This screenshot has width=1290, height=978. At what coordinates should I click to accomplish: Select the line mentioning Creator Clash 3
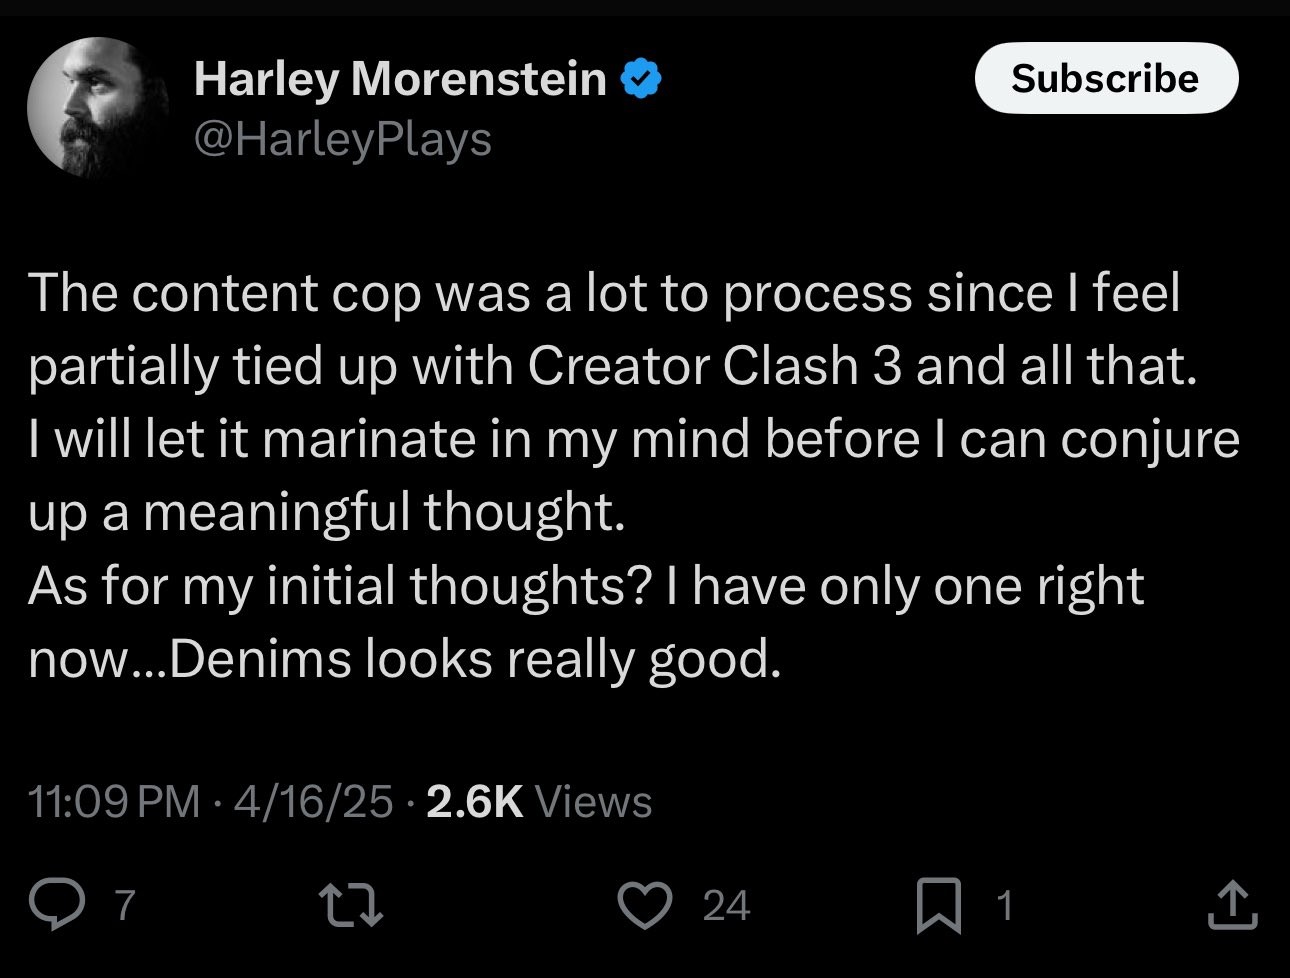[612, 366]
